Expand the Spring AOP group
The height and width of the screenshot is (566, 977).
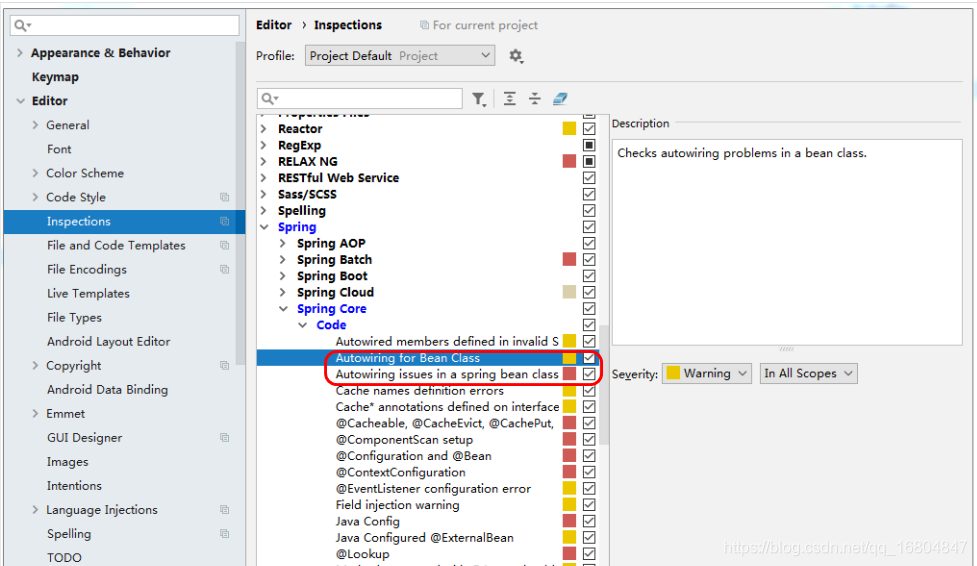click(x=283, y=243)
